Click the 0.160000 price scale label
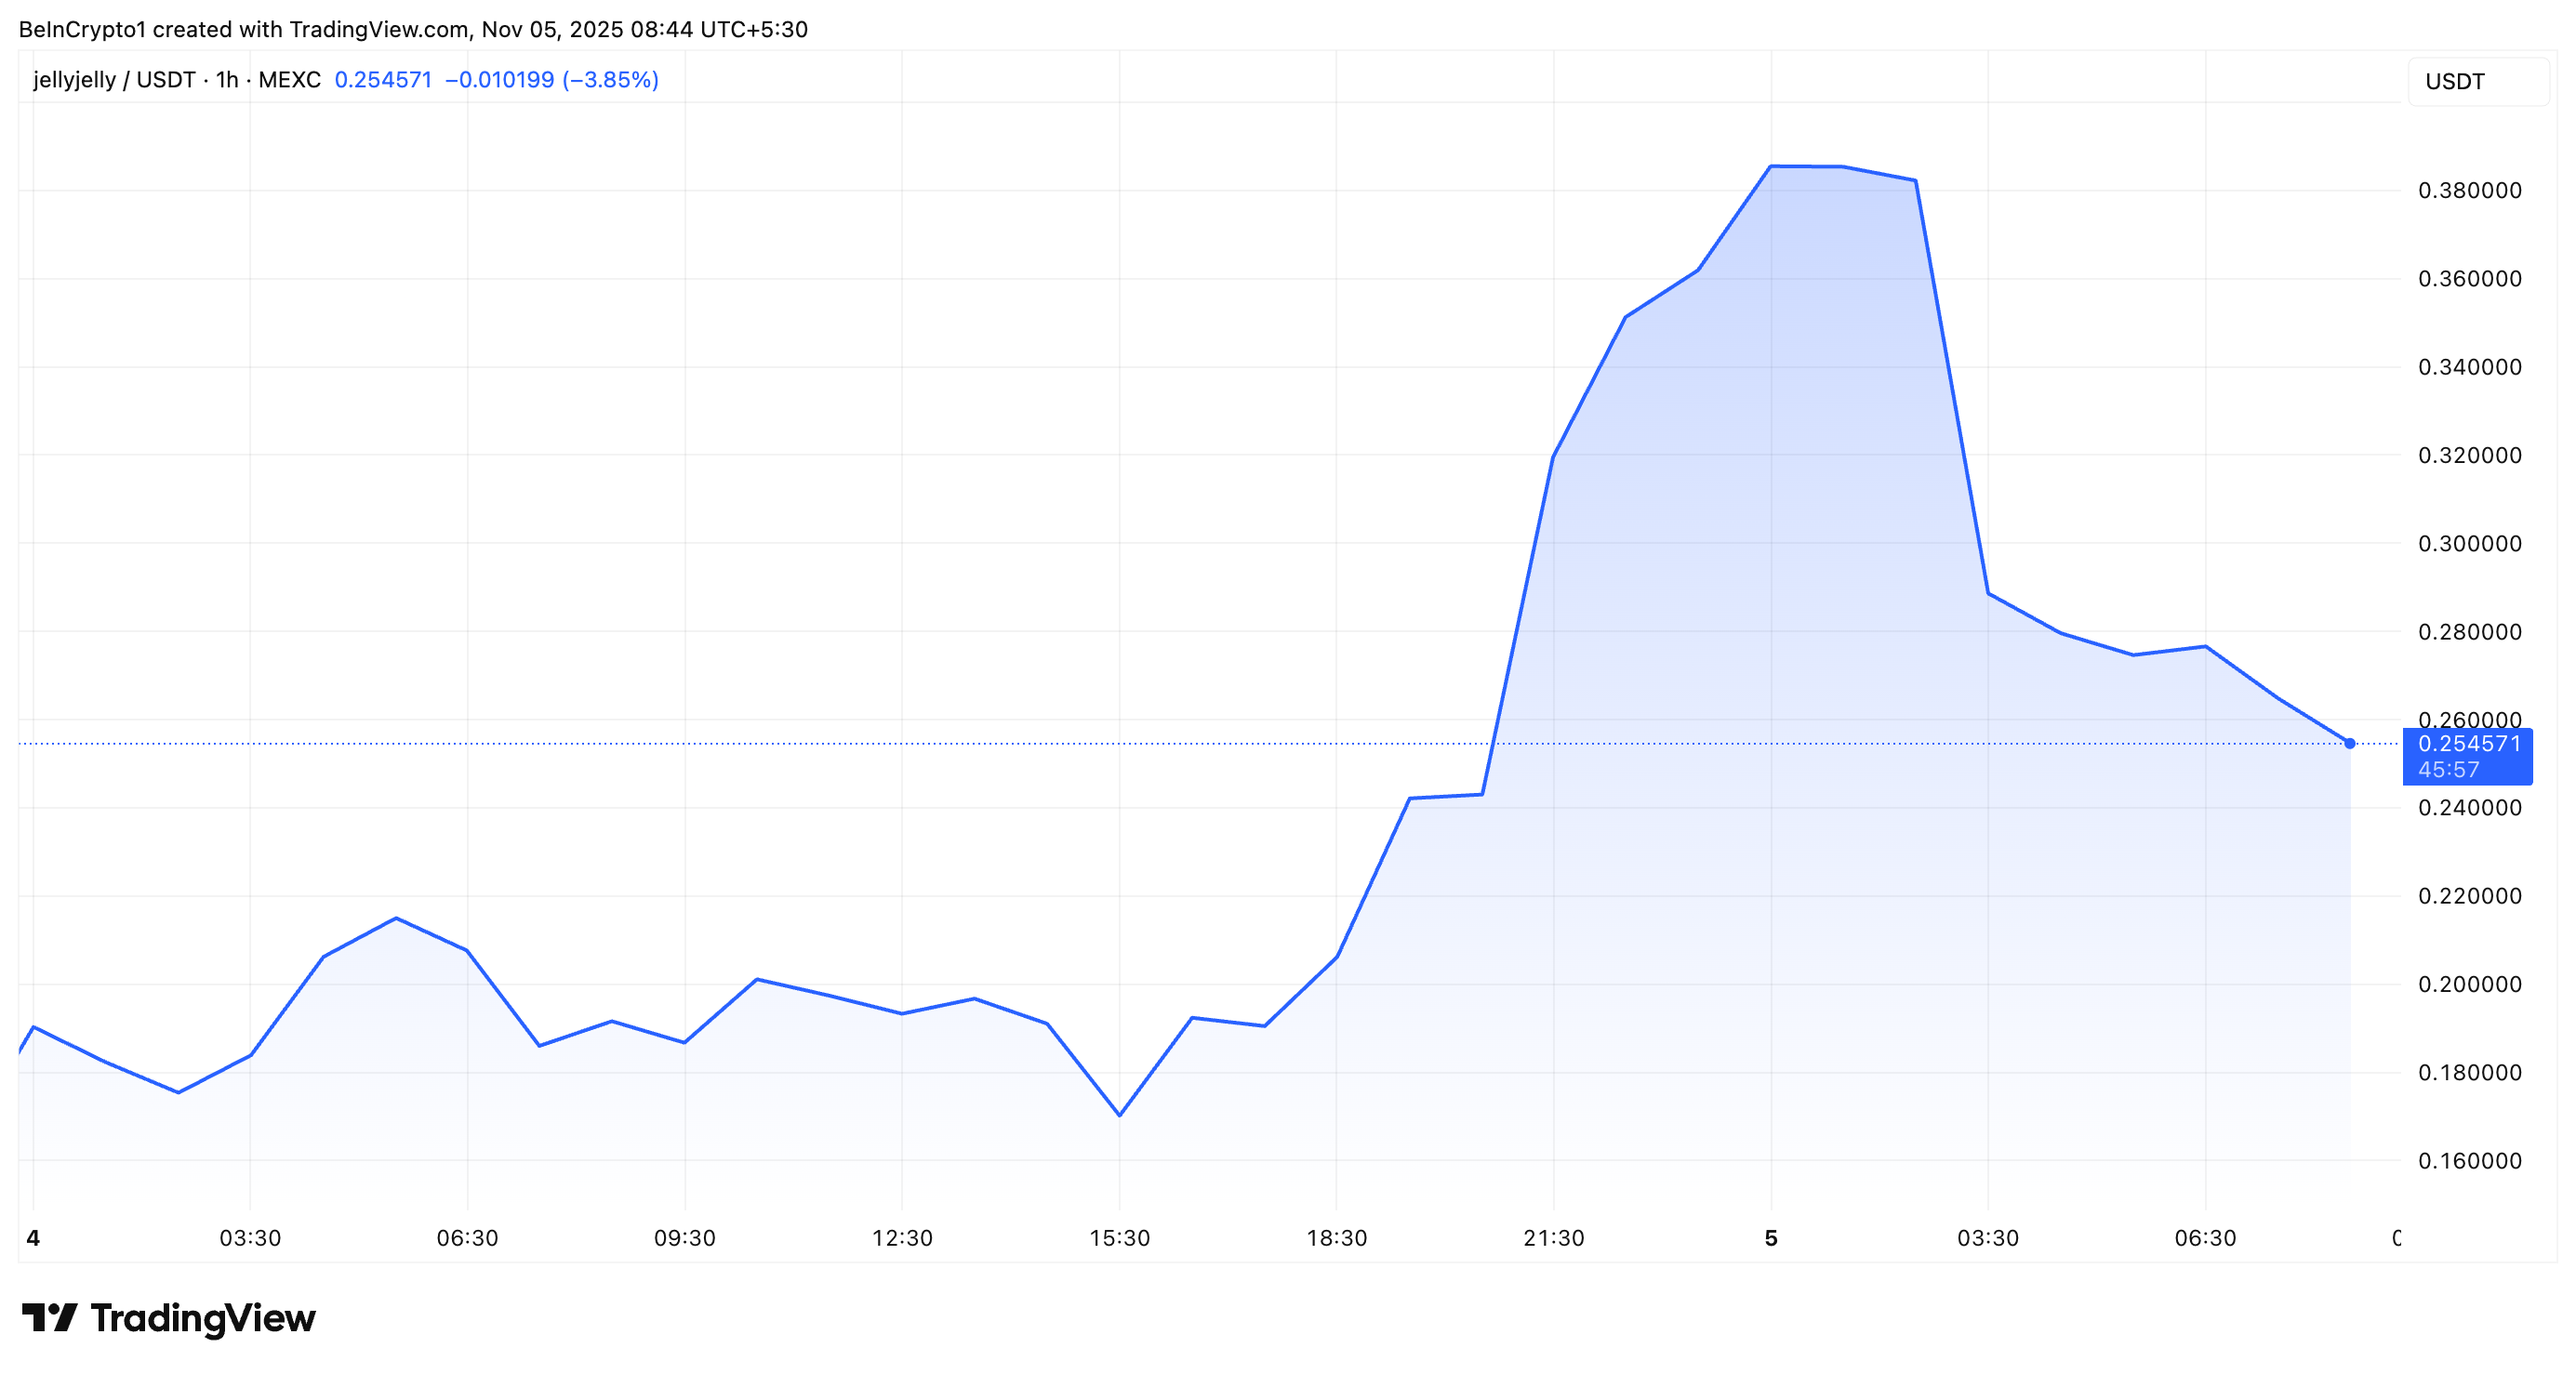Viewport: 2576px width, 1374px height. [x=2470, y=1160]
